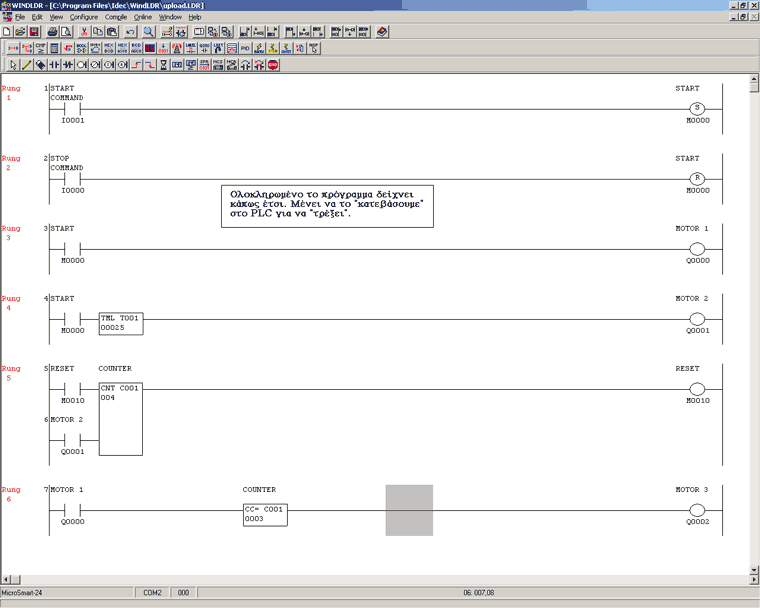
Task: Click the New file icon
Action: (8, 32)
